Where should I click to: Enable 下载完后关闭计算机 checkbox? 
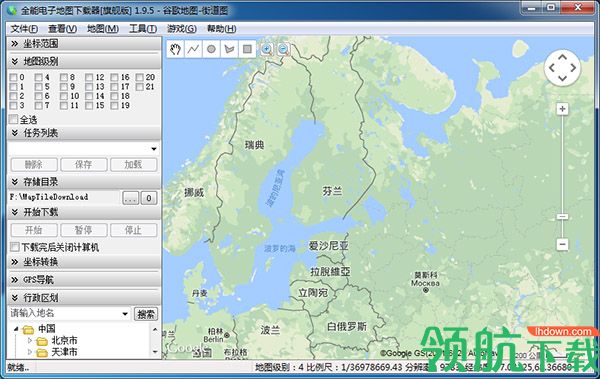(x=15, y=247)
